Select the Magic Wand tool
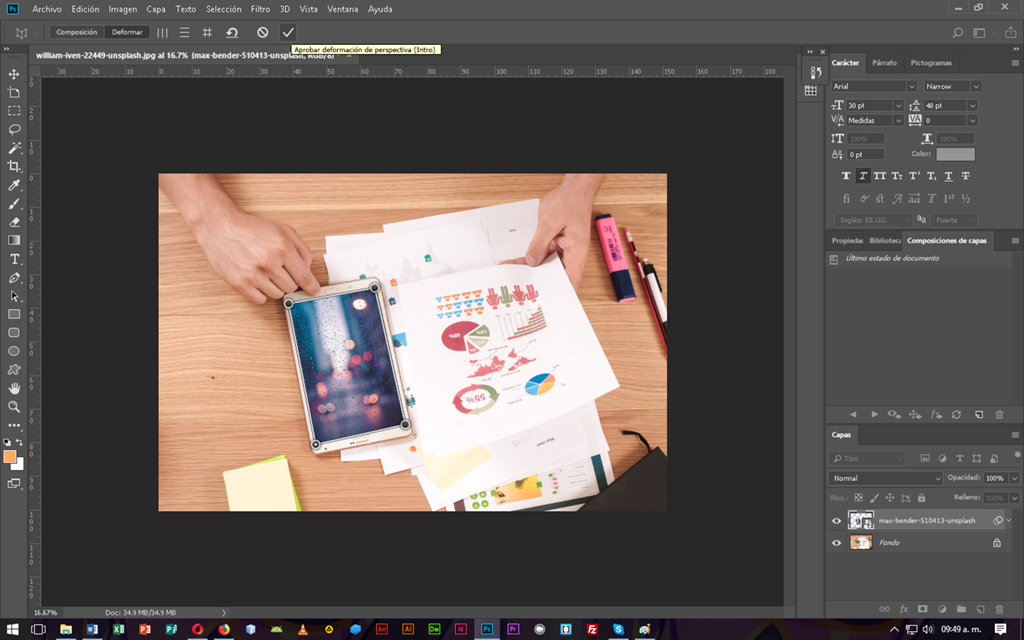The width and height of the screenshot is (1024, 640). coord(14,148)
